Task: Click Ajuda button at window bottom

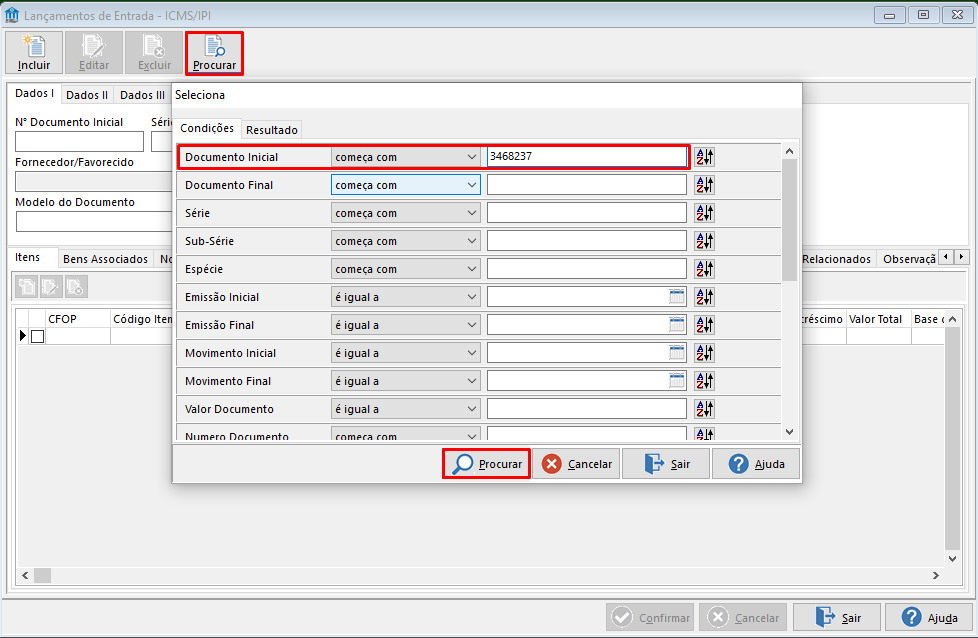Action: tap(929, 617)
